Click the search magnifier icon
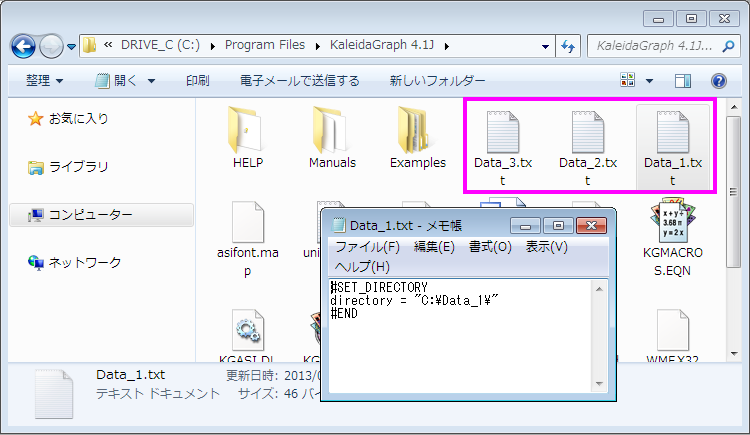This screenshot has width=750, height=435. 728,46
